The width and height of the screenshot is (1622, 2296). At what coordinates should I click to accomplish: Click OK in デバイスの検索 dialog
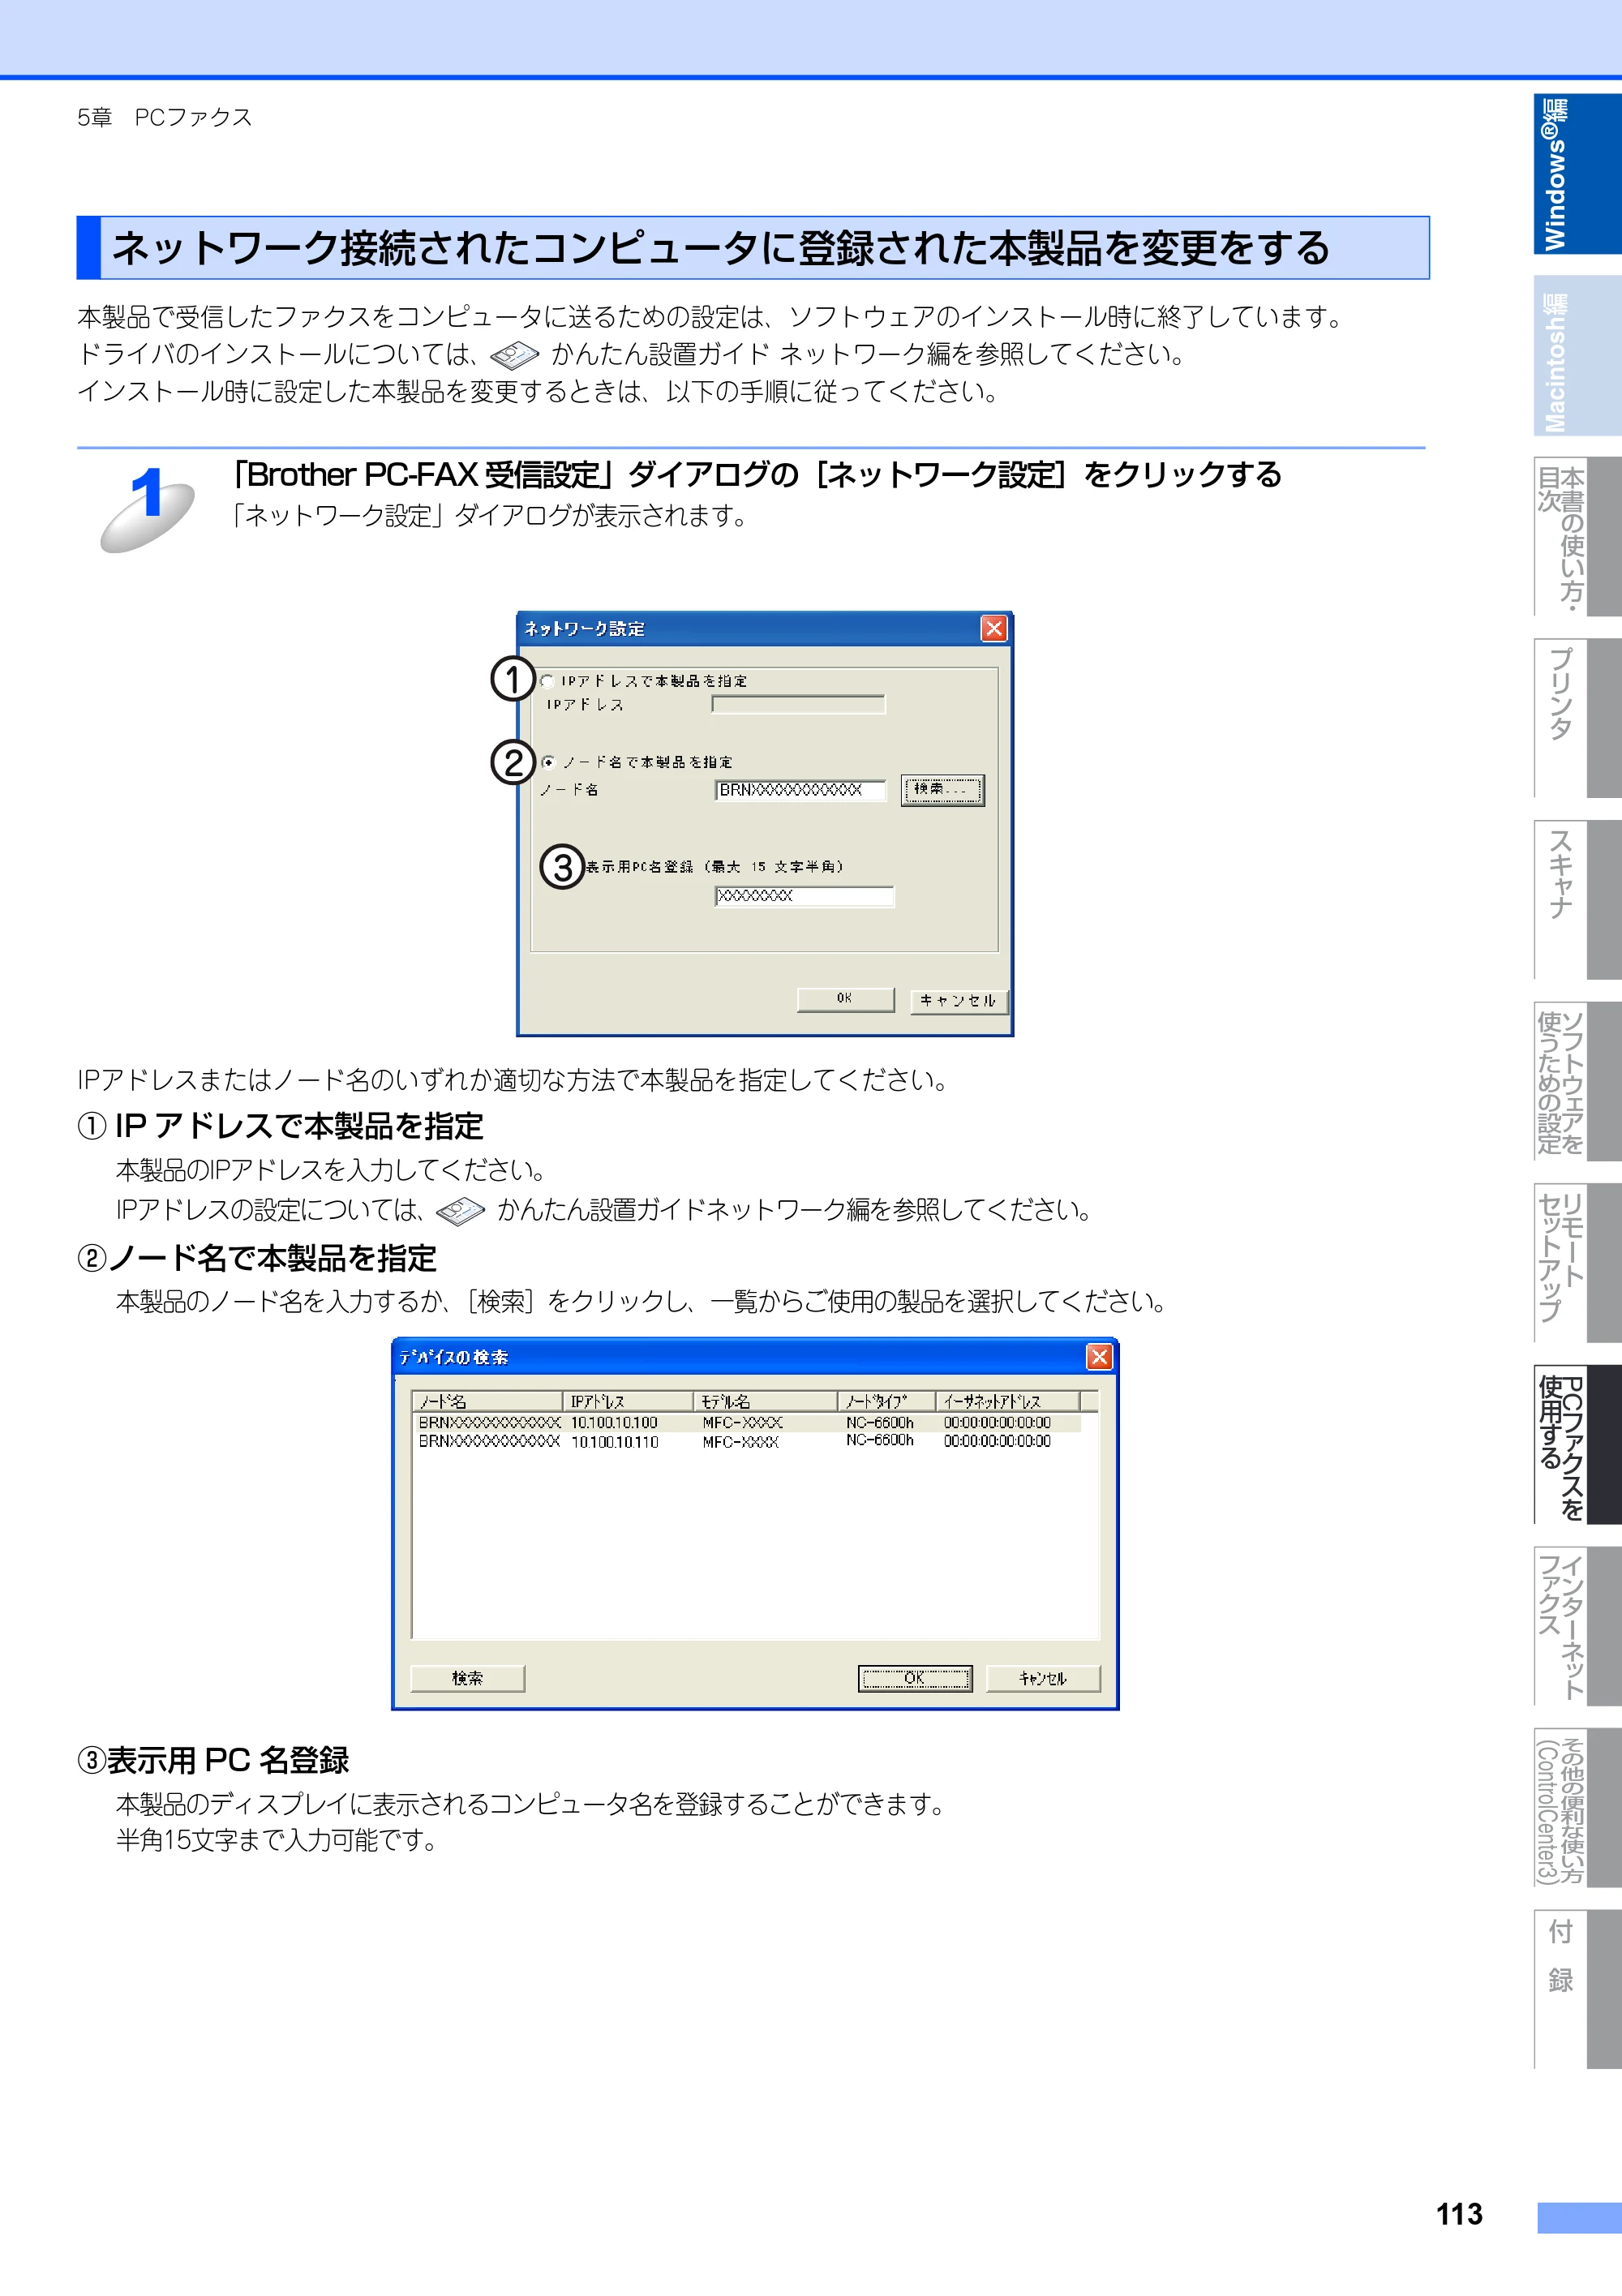click(915, 1678)
